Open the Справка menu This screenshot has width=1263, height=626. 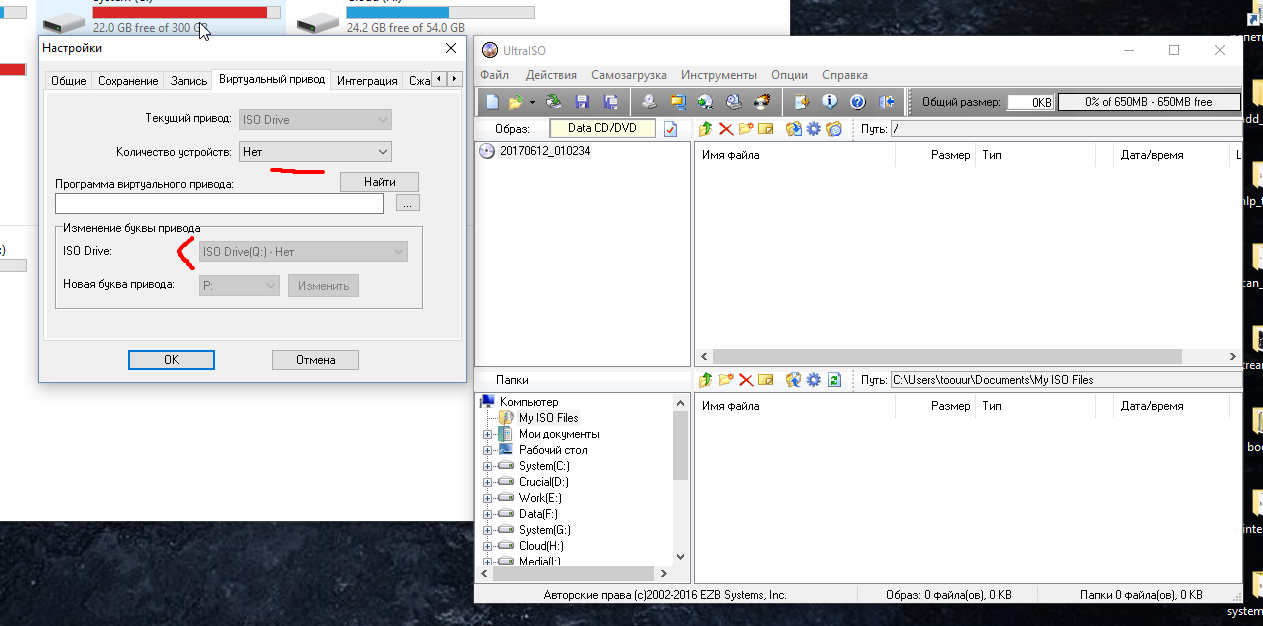click(x=845, y=75)
